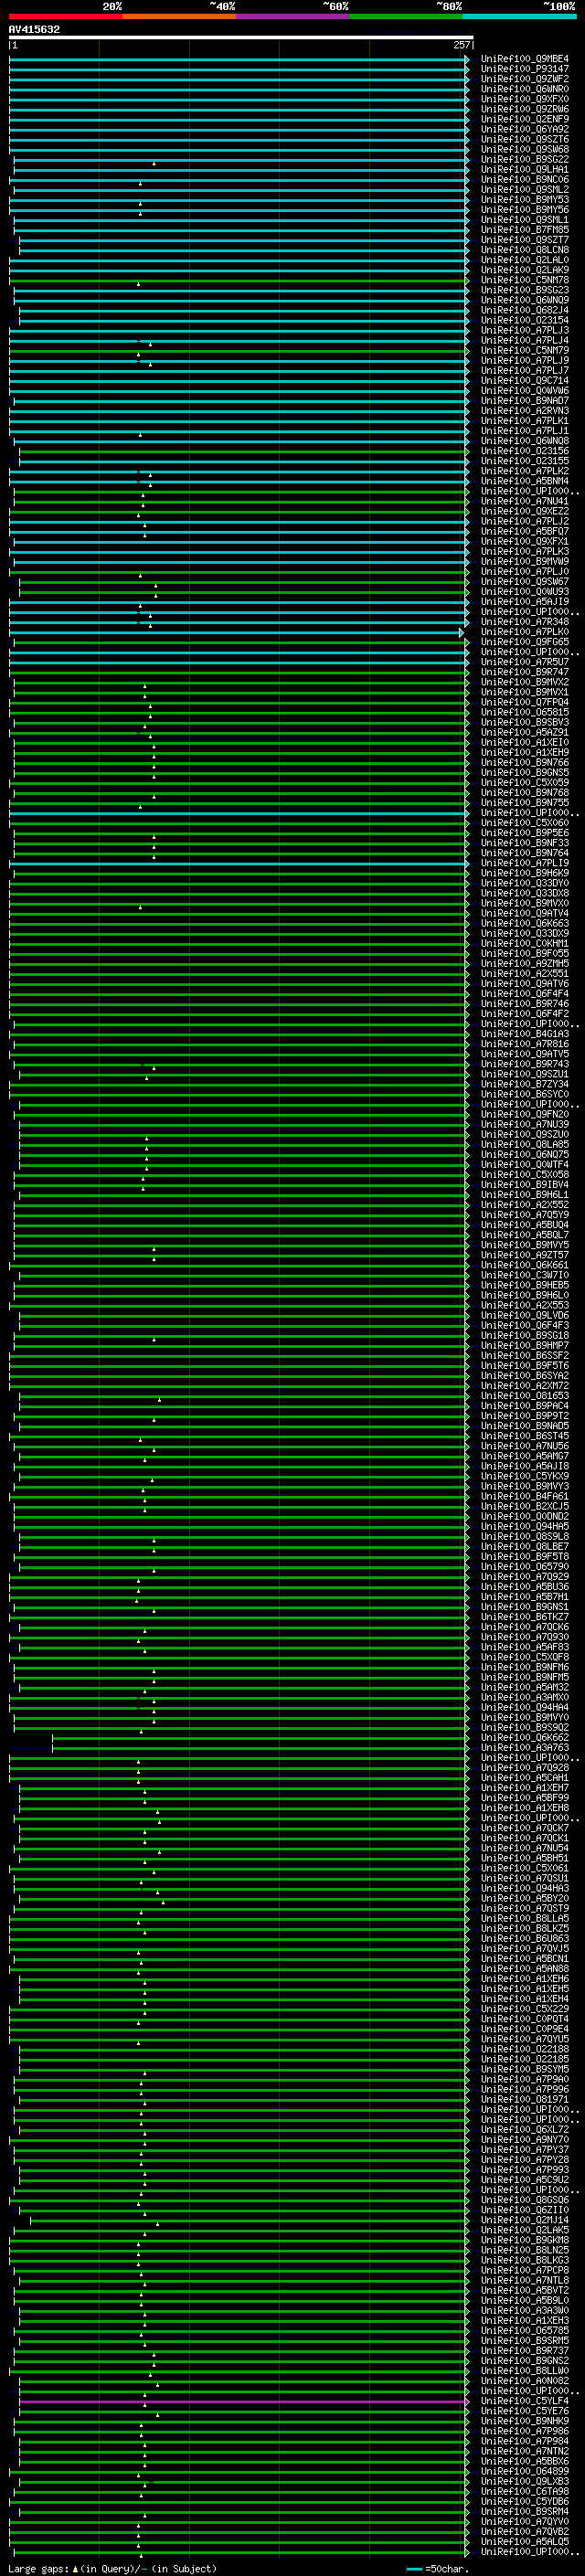Select label UniRef100_B7FM85
585x2576 pixels.
tap(524, 230)
